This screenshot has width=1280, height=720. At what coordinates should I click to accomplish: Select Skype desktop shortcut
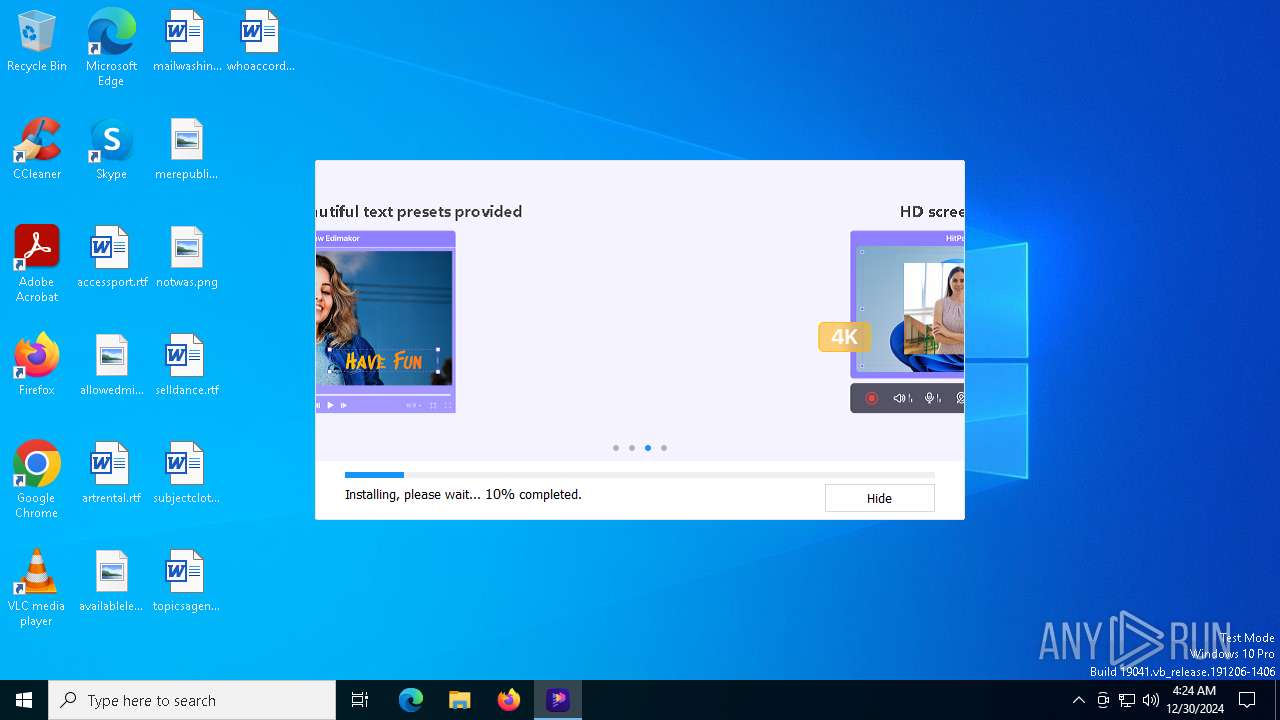tap(111, 149)
